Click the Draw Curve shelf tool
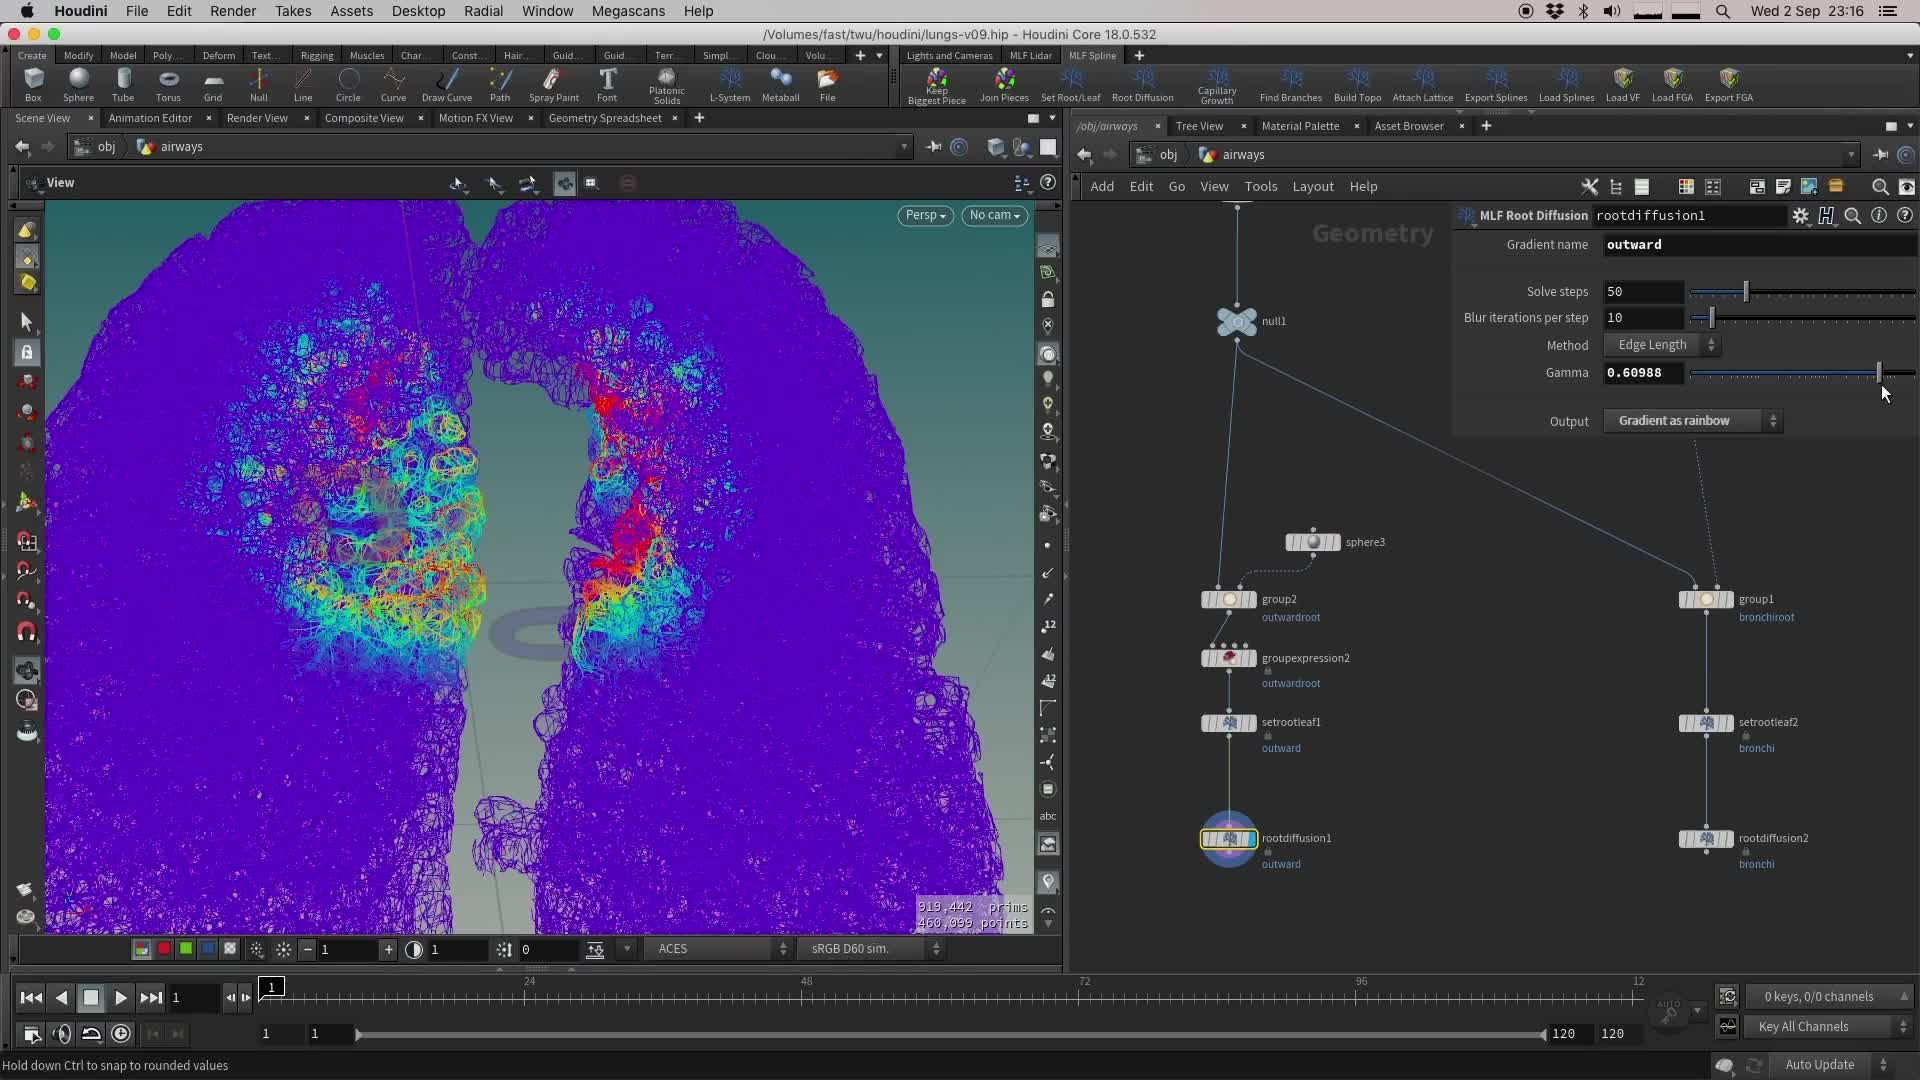Image resolution: width=1920 pixels, height=1080 pixels. click(448, 85)
